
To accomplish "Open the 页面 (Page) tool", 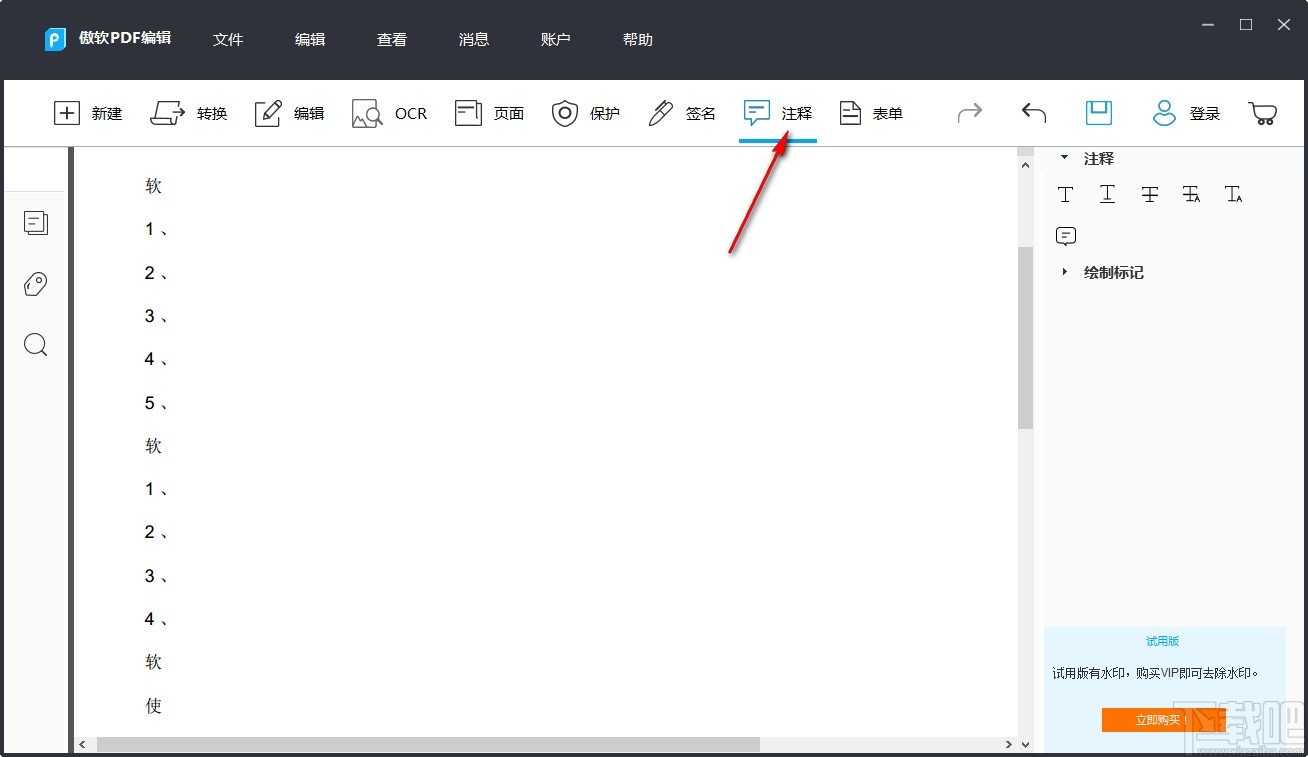I will click(x=489, y=113).
